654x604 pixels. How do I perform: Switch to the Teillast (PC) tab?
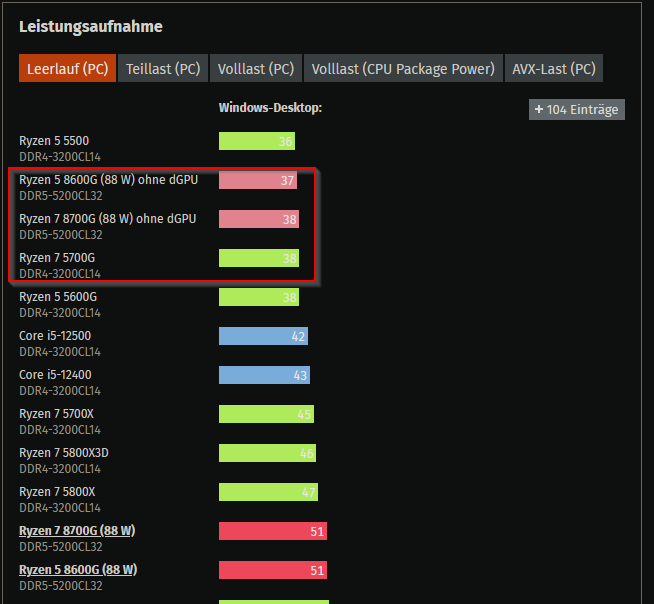click(x=163, y=68)
